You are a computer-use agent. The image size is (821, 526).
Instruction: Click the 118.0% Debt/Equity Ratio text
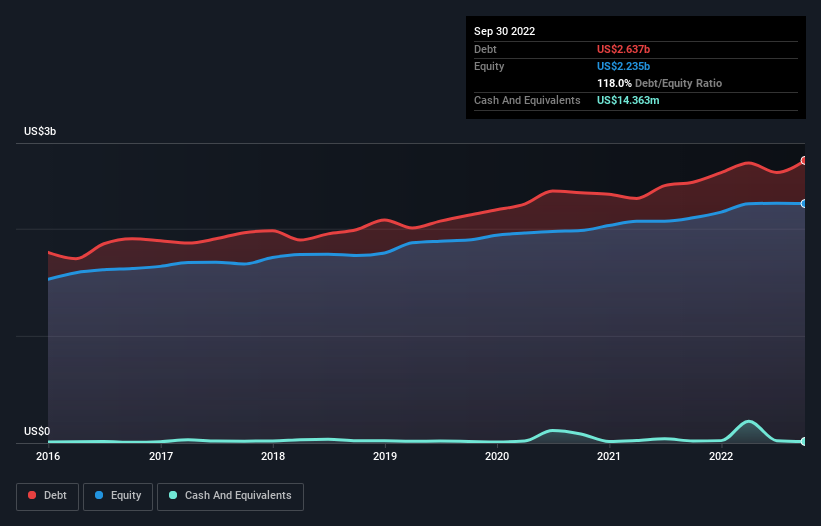659,83
